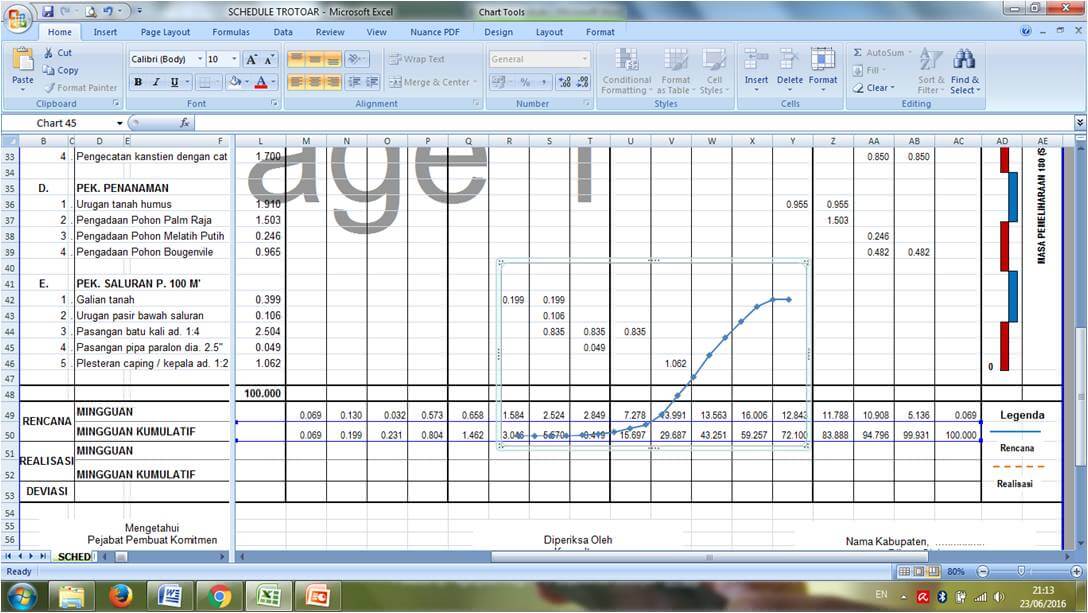Open Conditional Formatting options

pyautogui.click(x=627, y=72)
